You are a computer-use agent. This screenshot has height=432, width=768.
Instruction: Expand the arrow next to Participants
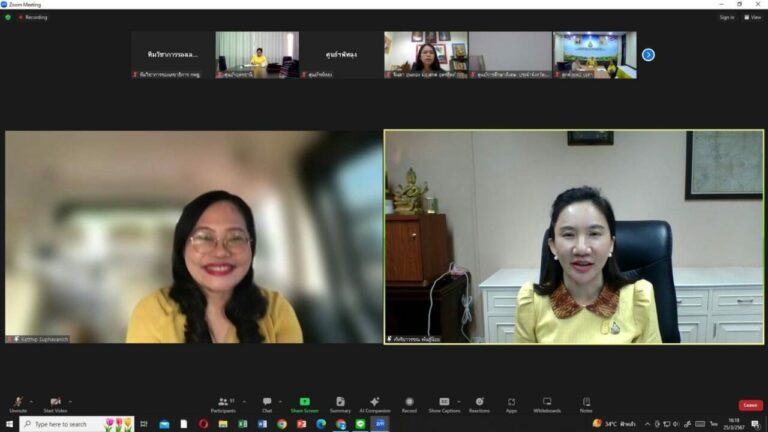(244, 402)
